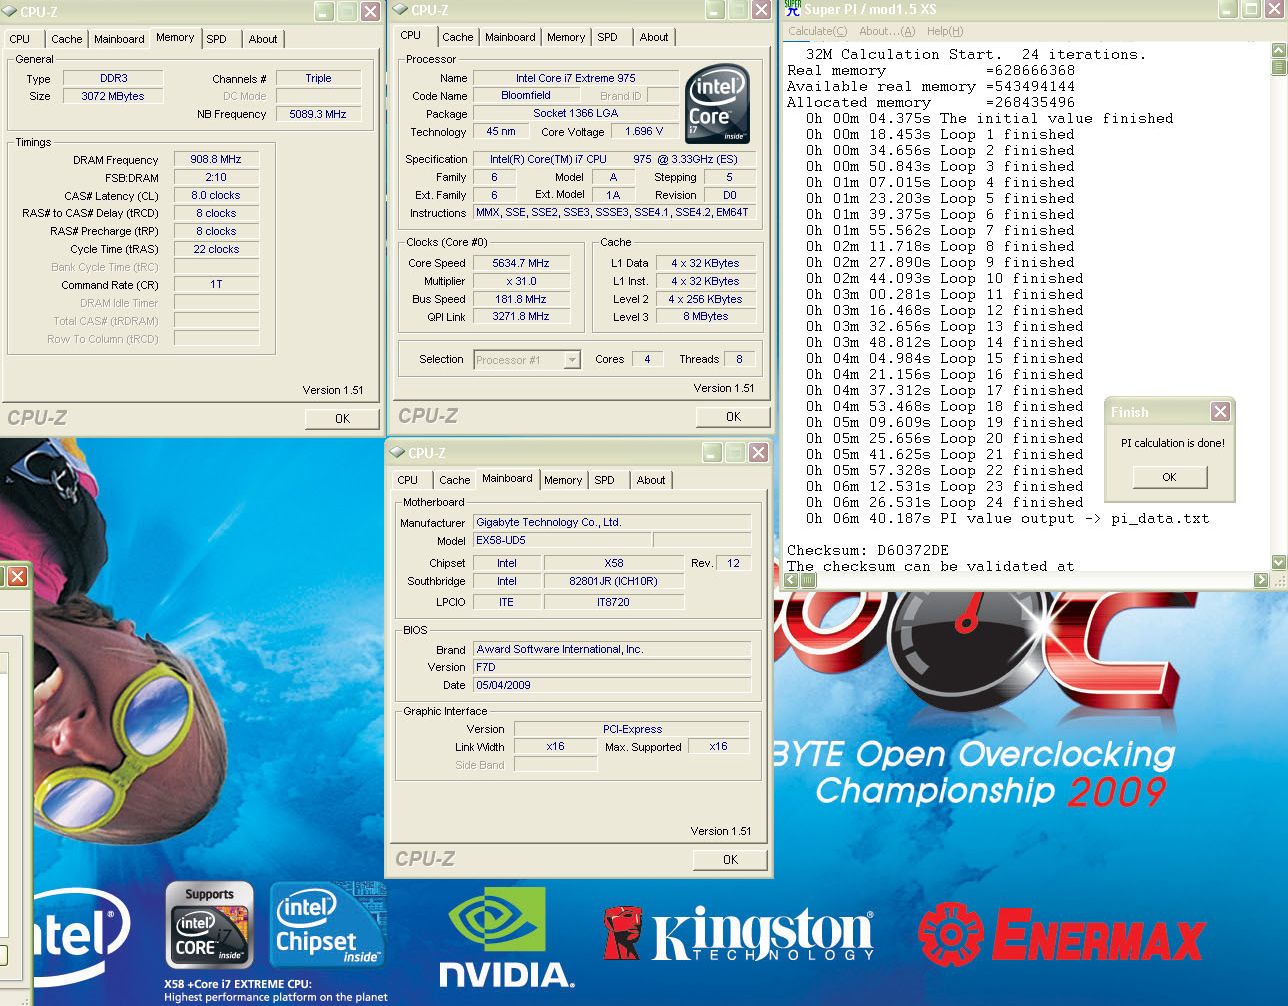Open the About tab in the processor CPU-Z window
The width and height of the screenshot is (1288, 1006).
(x=654, y=37)
